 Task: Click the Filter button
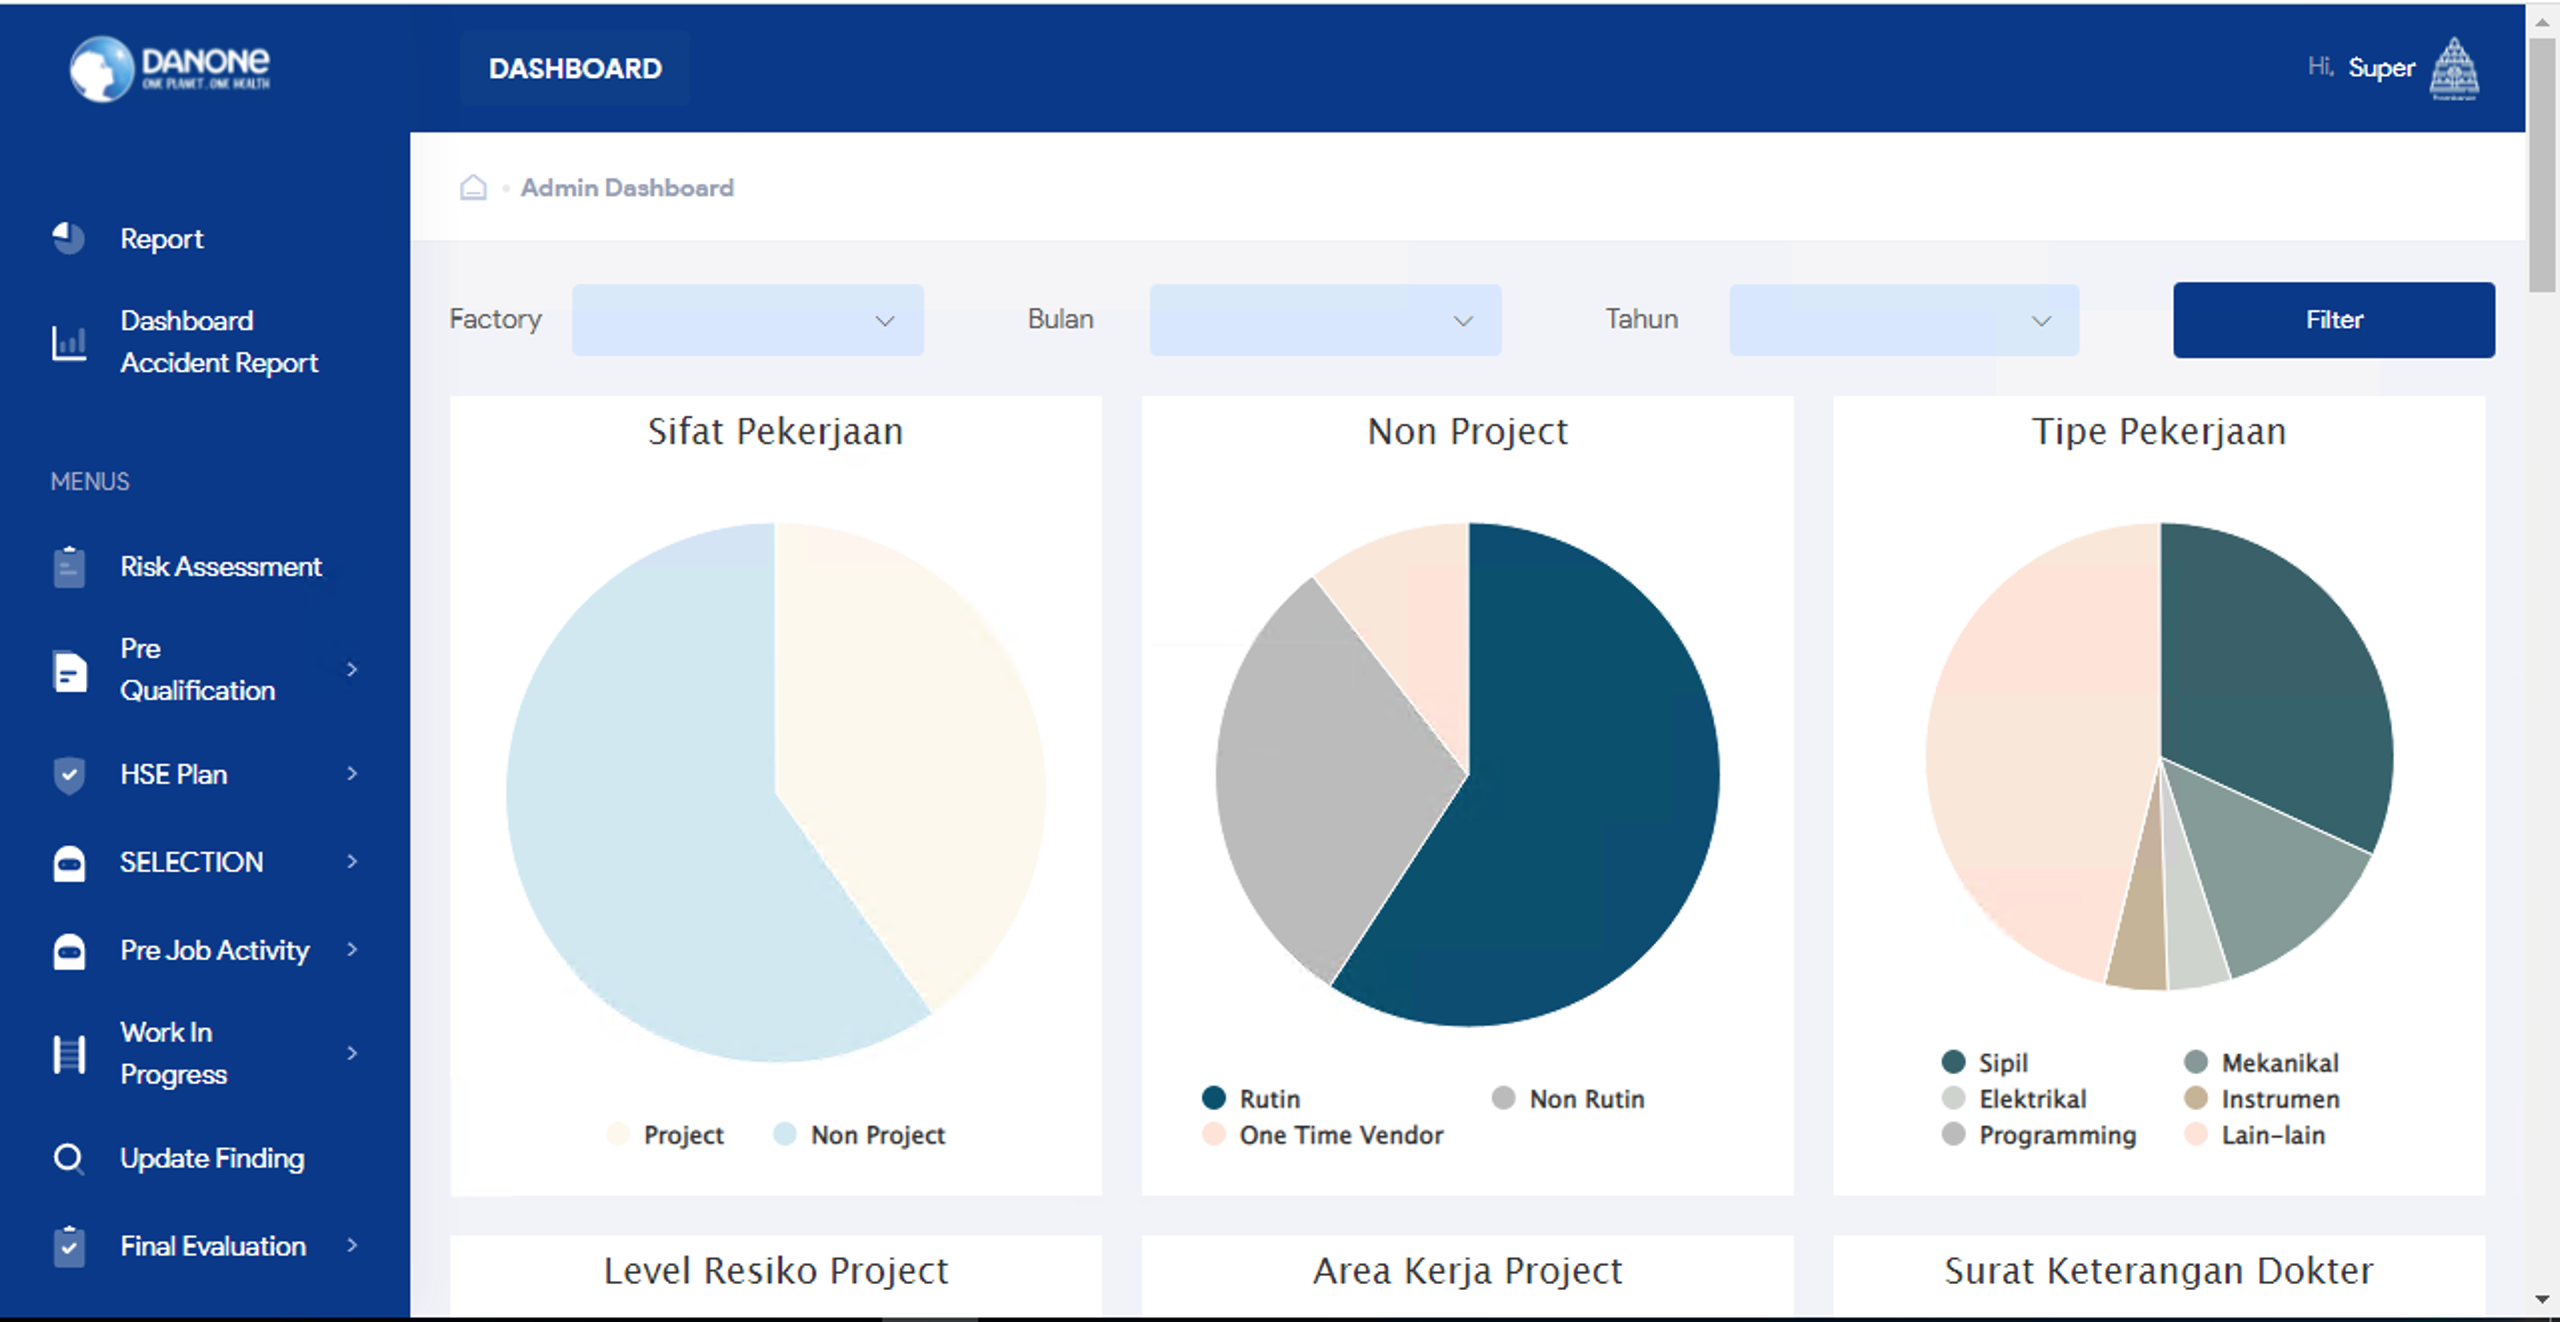pyautogui.click(x=2333, y=320)
